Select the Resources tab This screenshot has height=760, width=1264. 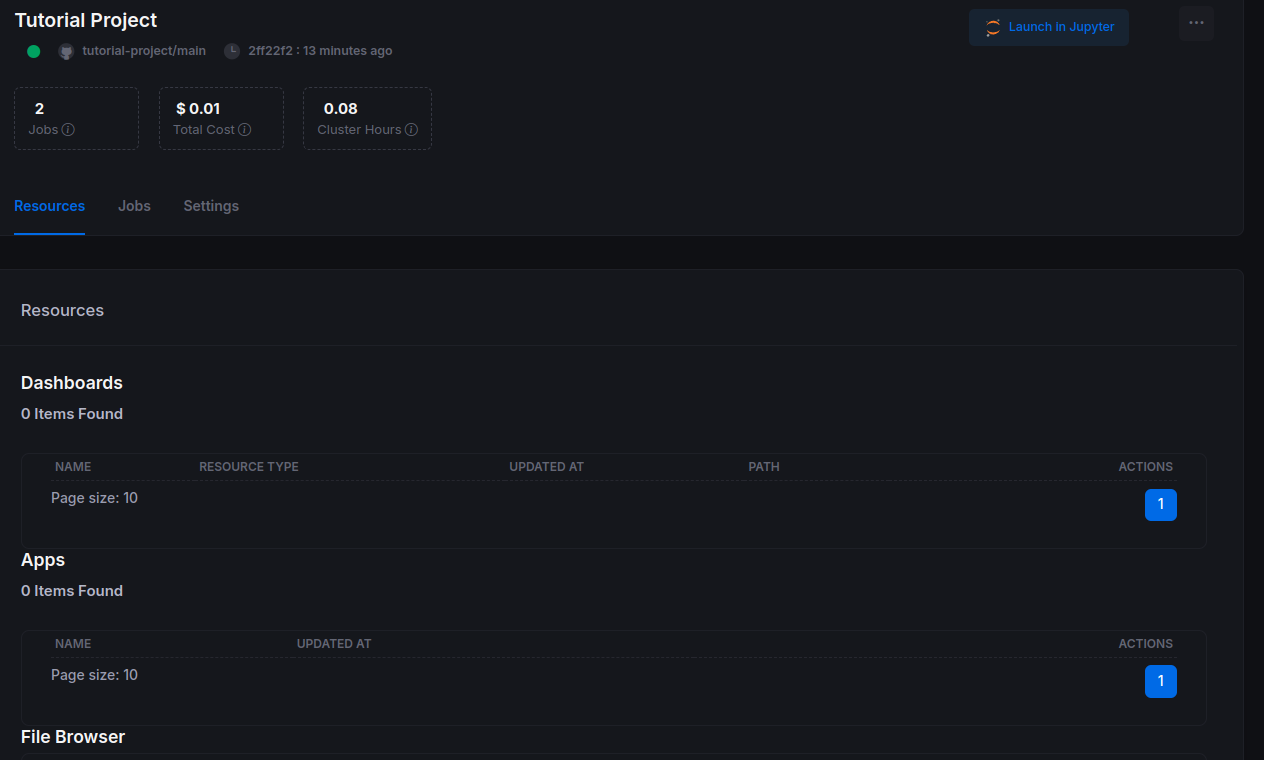click(x=49, y=206)
